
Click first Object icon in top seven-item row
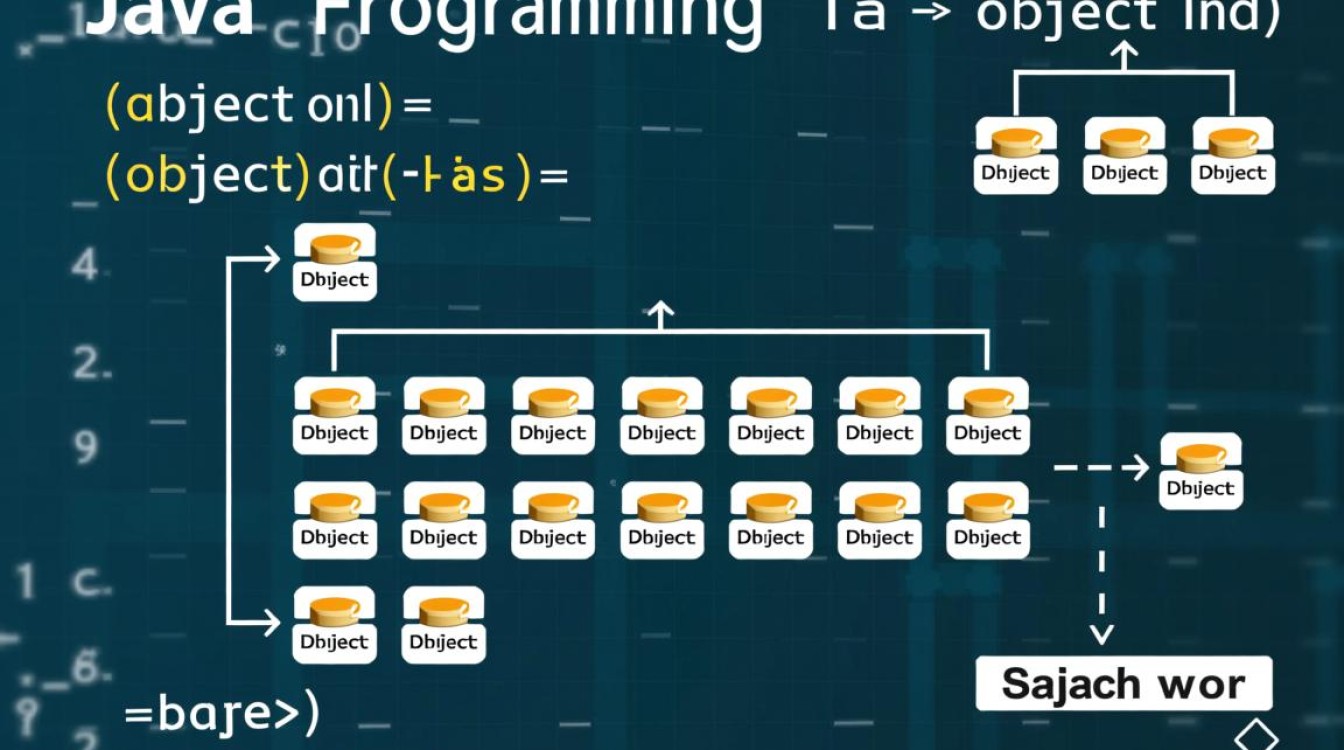(335, 415)
